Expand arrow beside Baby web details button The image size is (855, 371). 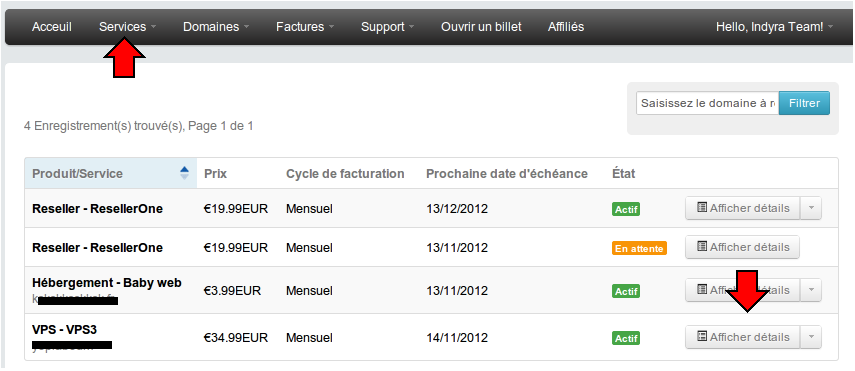[811, 290]
